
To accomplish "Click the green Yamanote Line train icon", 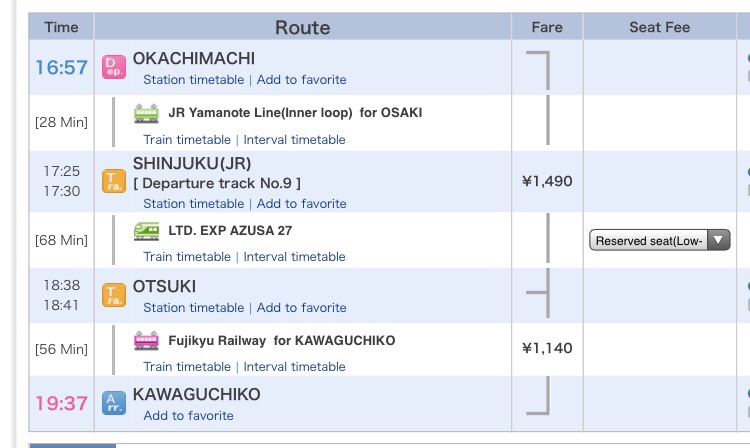I will click(146, 113).
